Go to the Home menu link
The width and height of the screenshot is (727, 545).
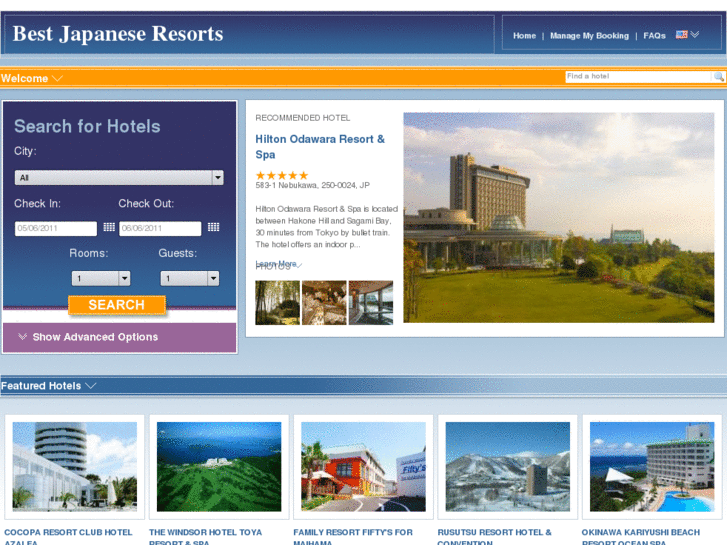tap(524, 36)
